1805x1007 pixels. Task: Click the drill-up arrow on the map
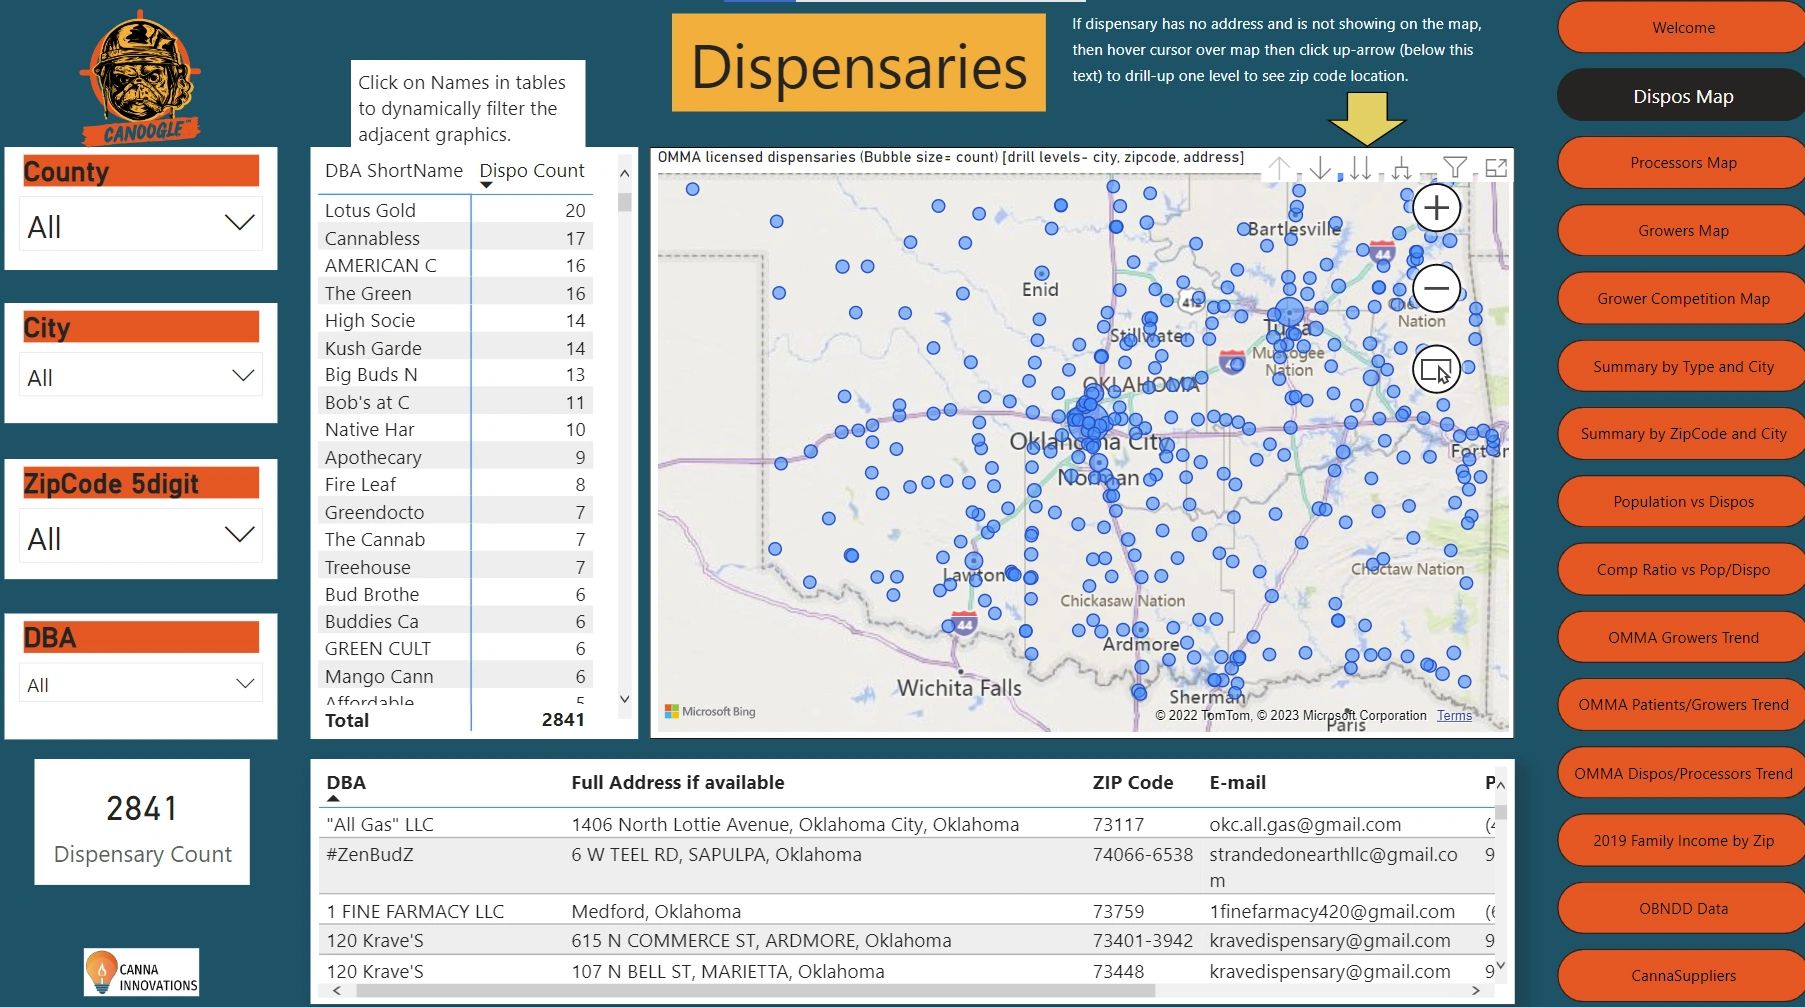coord(1280,168)
